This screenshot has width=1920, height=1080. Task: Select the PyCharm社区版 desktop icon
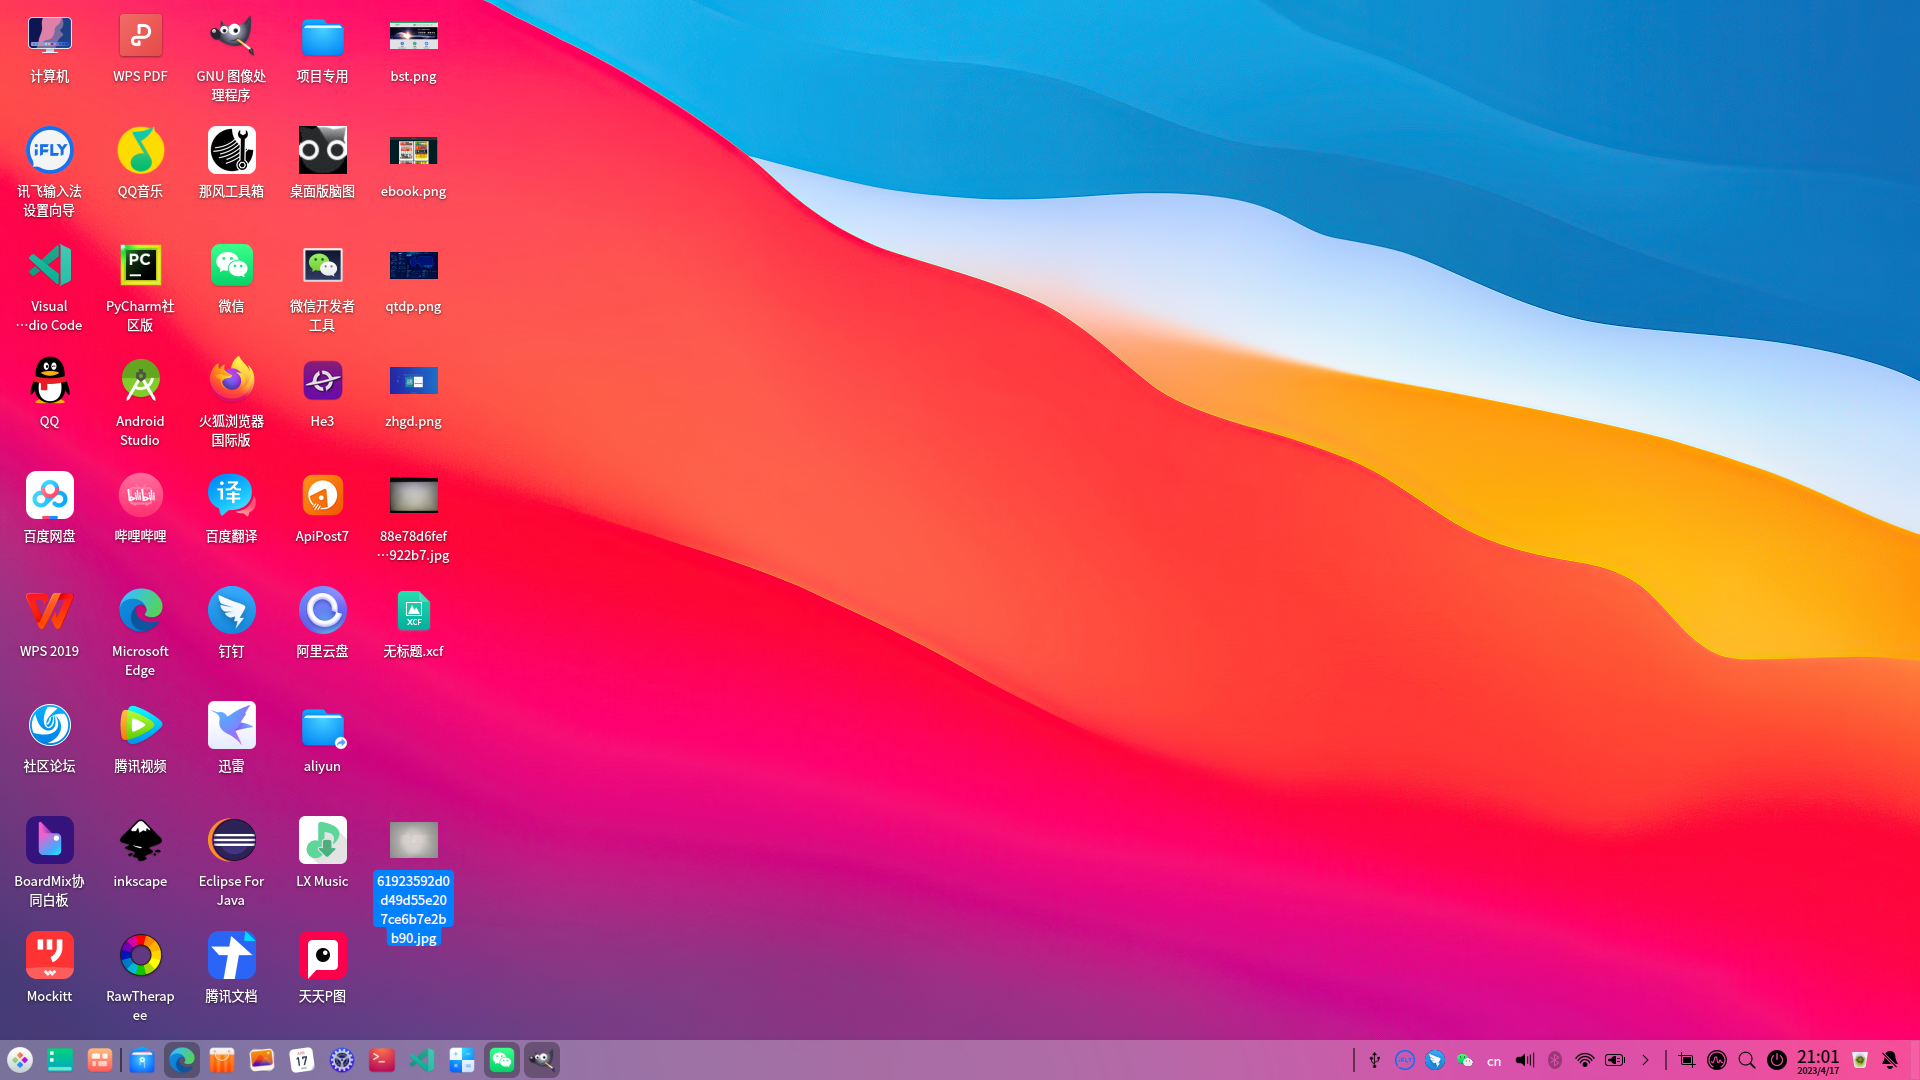click(x=140, y=266)
